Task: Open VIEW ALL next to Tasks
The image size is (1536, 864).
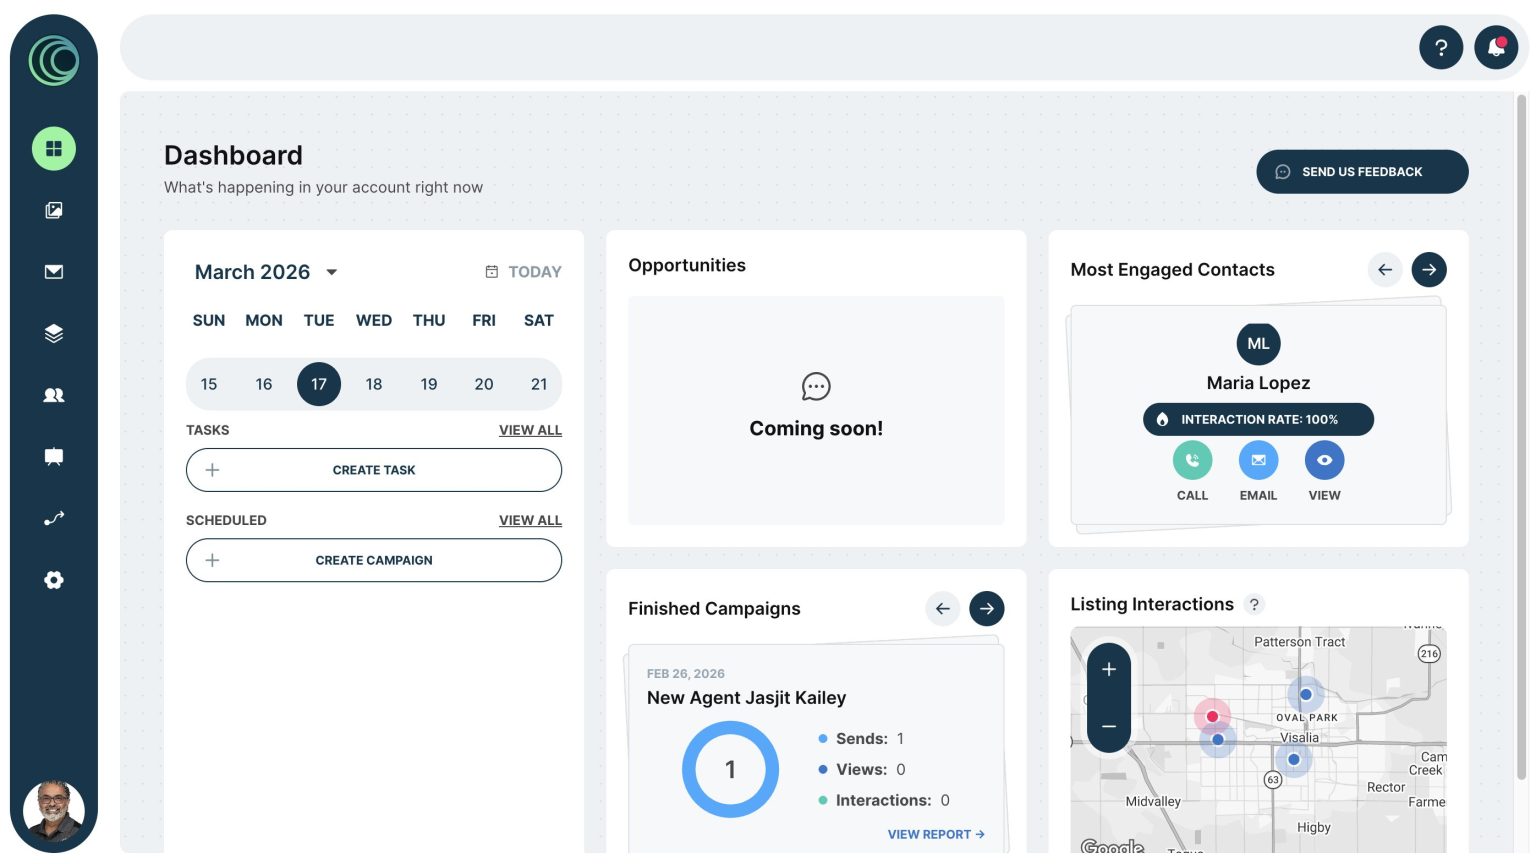Action: coord(530,430)
